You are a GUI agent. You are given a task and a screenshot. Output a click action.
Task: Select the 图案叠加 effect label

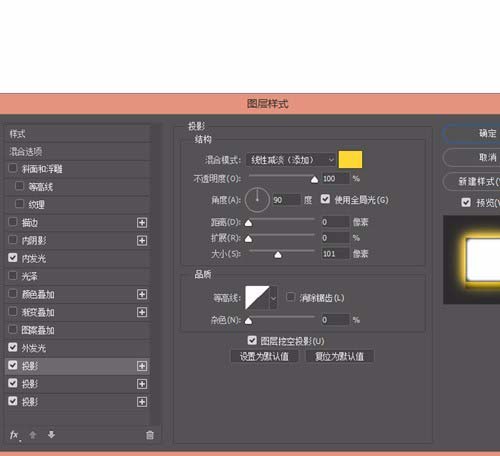(38, 330)
